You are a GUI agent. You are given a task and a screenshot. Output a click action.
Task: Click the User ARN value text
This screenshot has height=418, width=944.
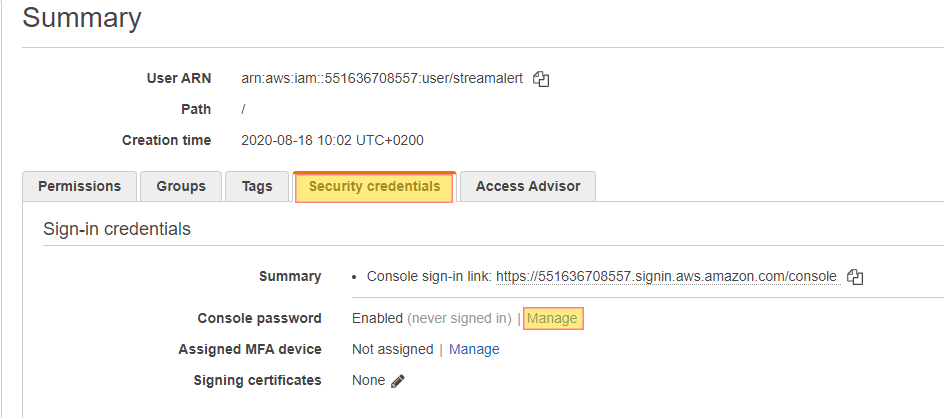pos(382,78)
